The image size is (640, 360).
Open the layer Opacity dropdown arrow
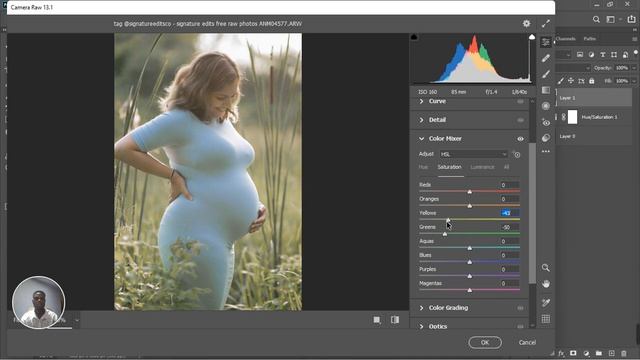(x=634, y=68)
